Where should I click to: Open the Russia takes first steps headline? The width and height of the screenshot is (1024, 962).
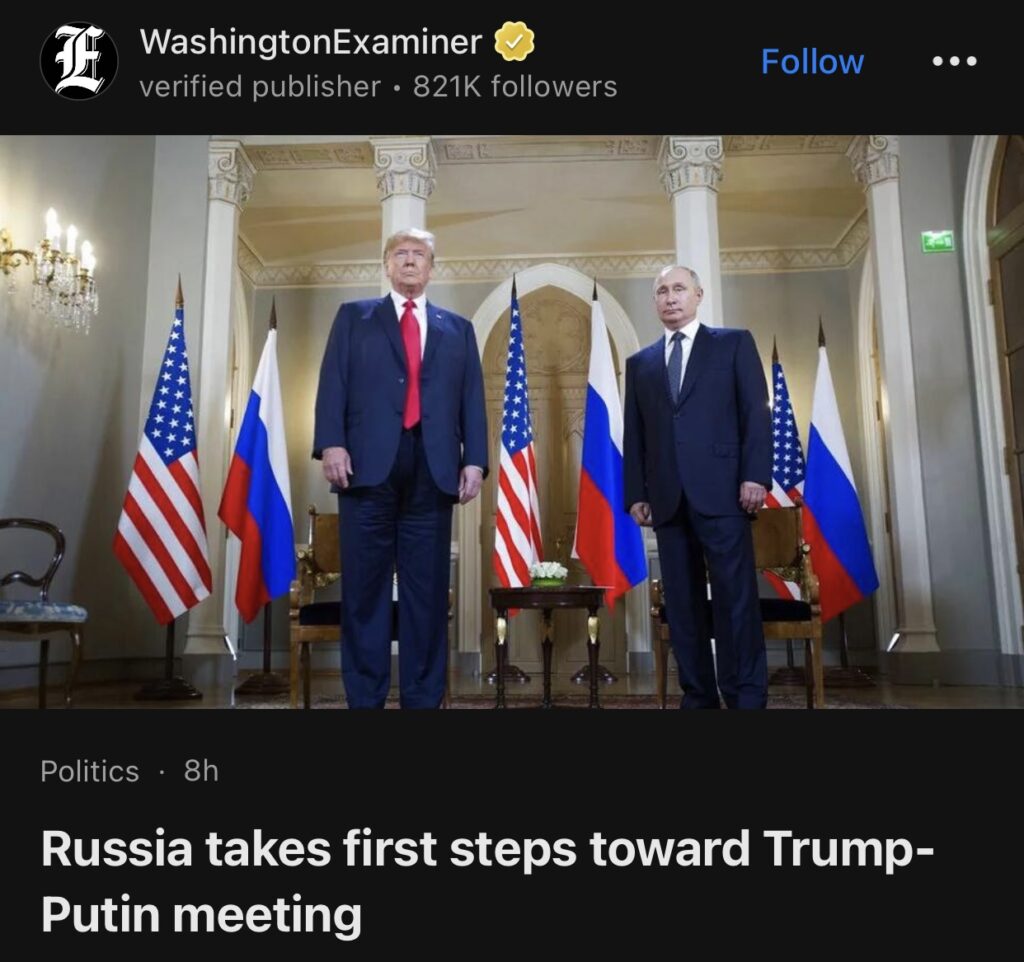point(488,848)
